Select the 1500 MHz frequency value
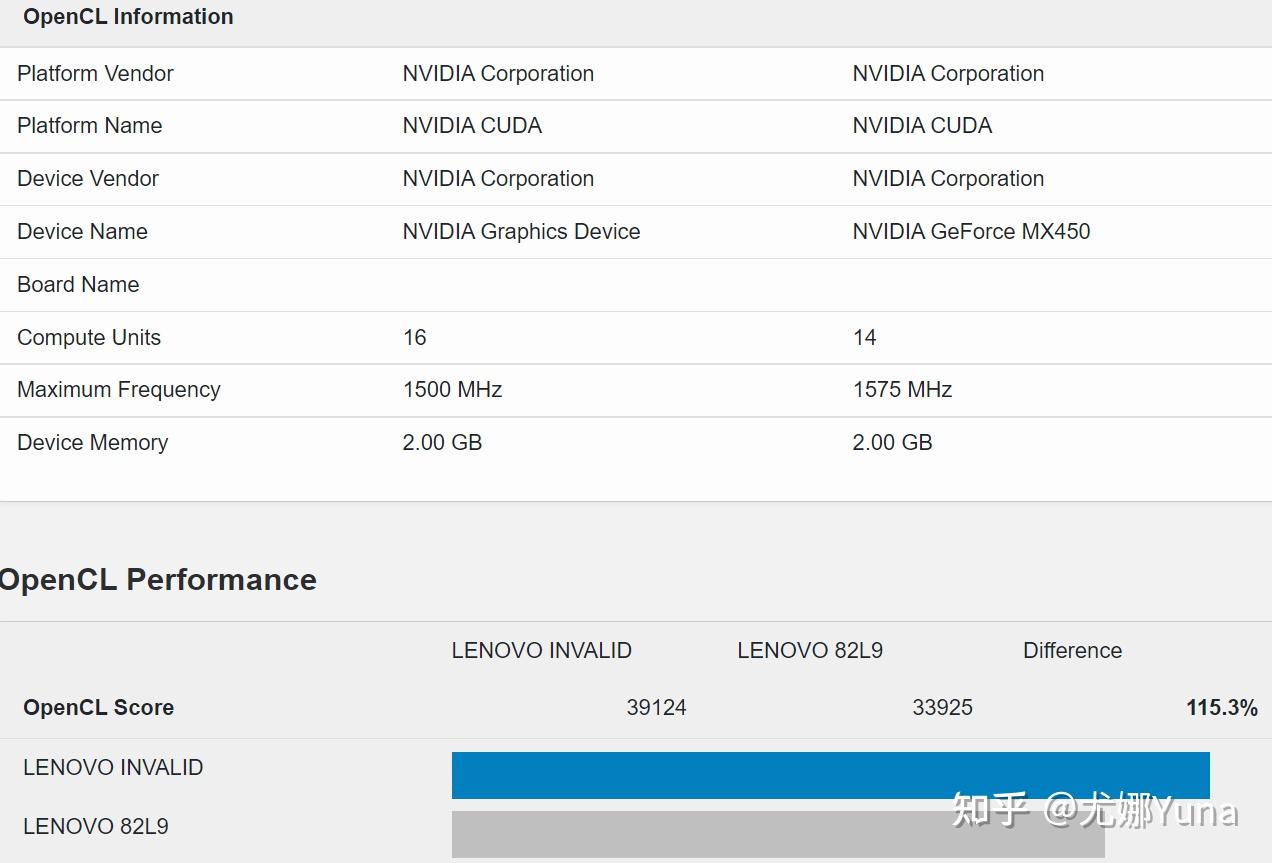Image resolution: width=1272 pixels, height=863 pixels. 452,389
